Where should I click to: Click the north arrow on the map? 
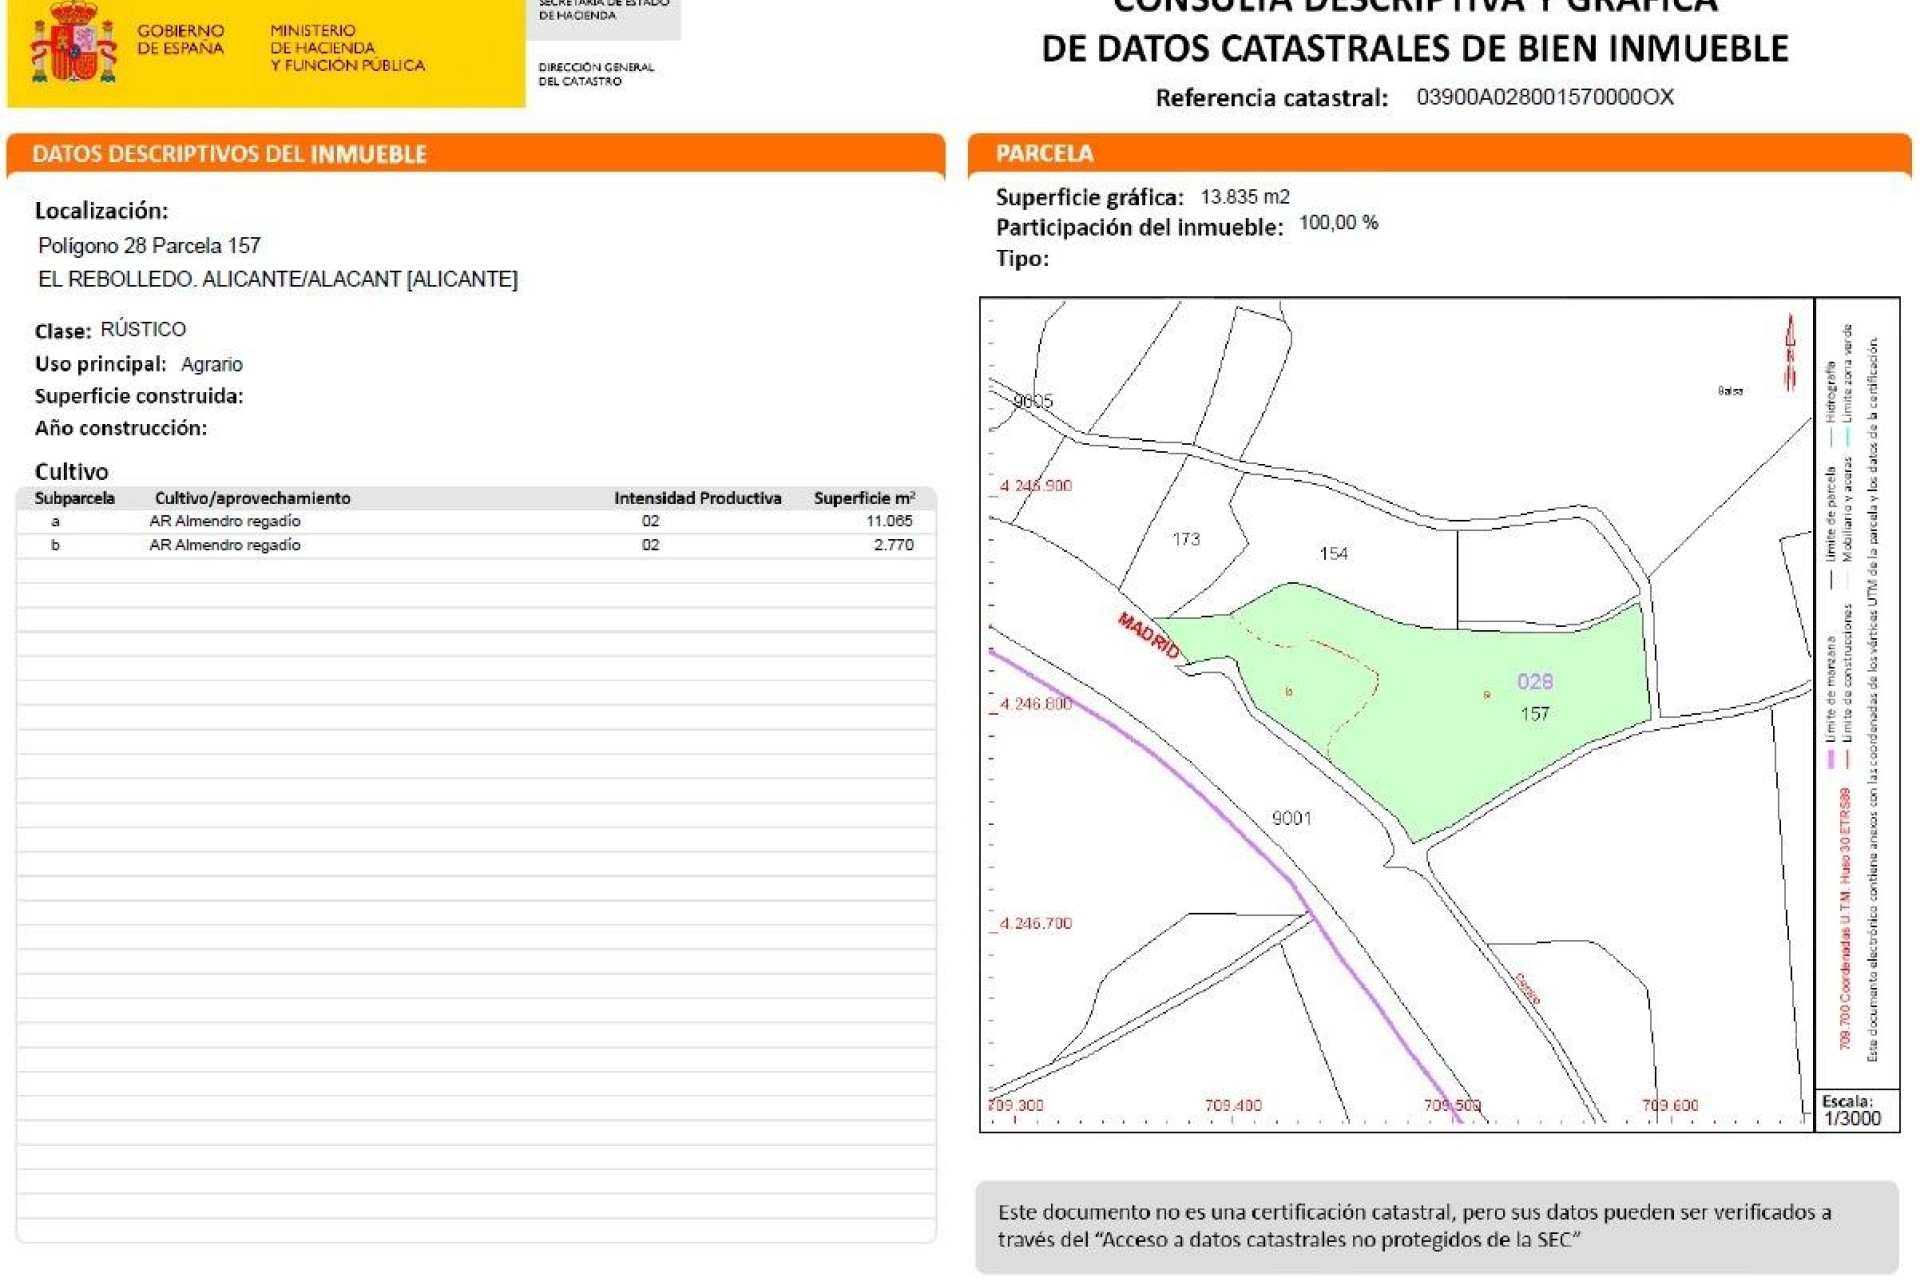[x=1791, y=352]
